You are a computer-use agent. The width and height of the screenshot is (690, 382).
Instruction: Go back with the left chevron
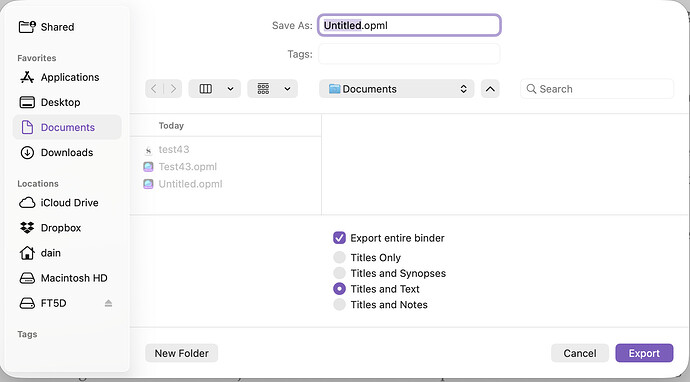154,88
